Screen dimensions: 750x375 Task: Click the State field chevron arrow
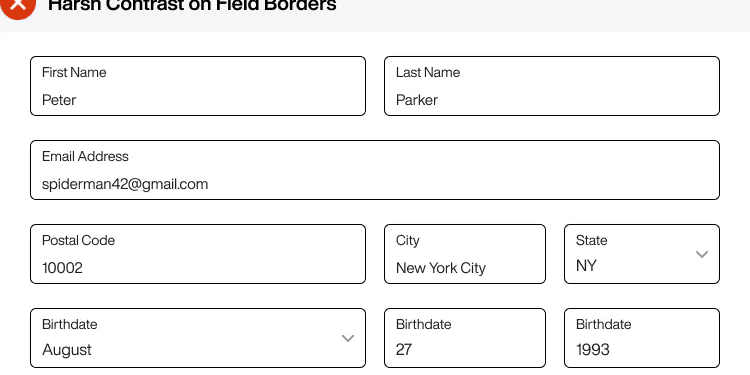click(702, 254)
